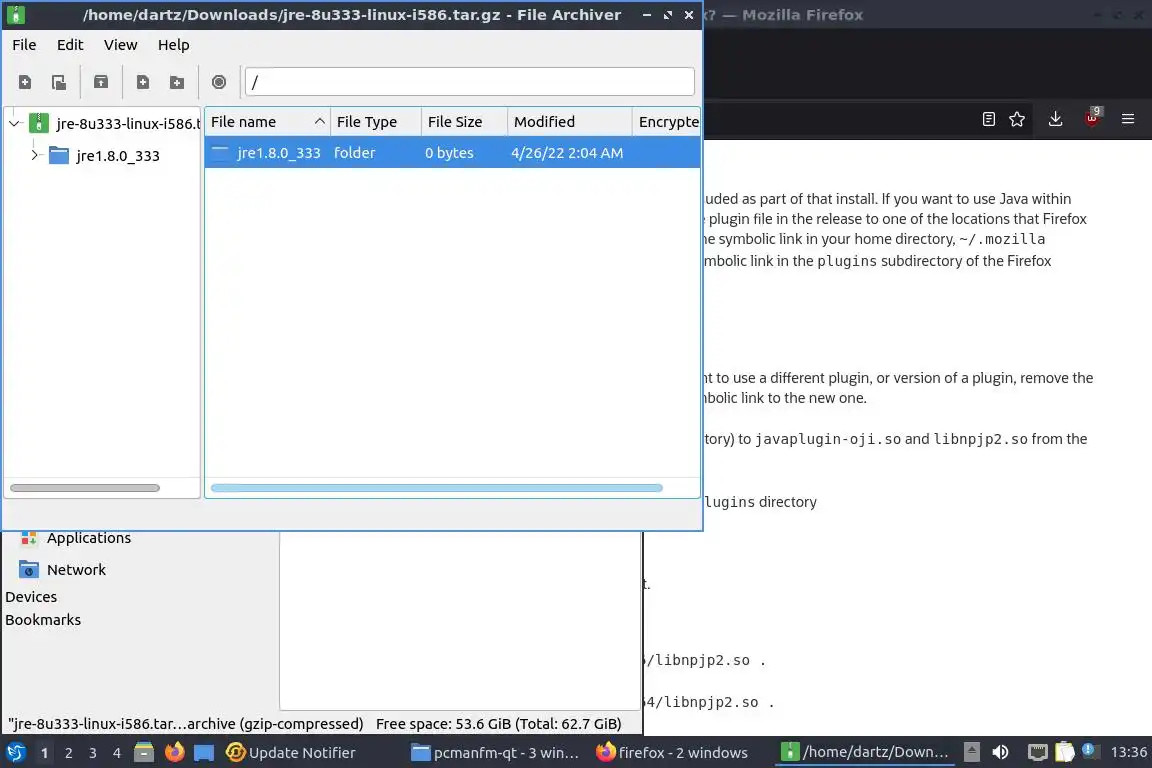Image resolution: width=1152 pixels, height=768 pixels.
Task: Sort by the File name column header
Action: point(267,122)
